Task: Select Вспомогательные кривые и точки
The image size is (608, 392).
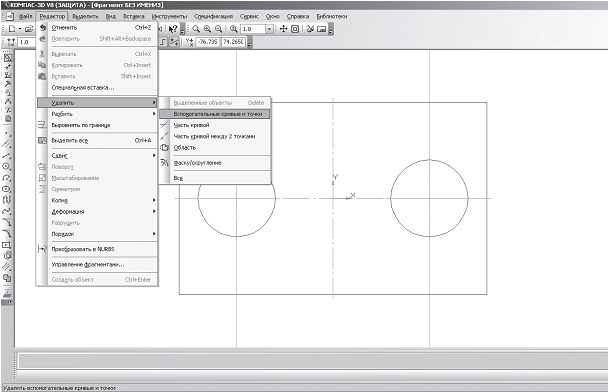Action: 215,114
